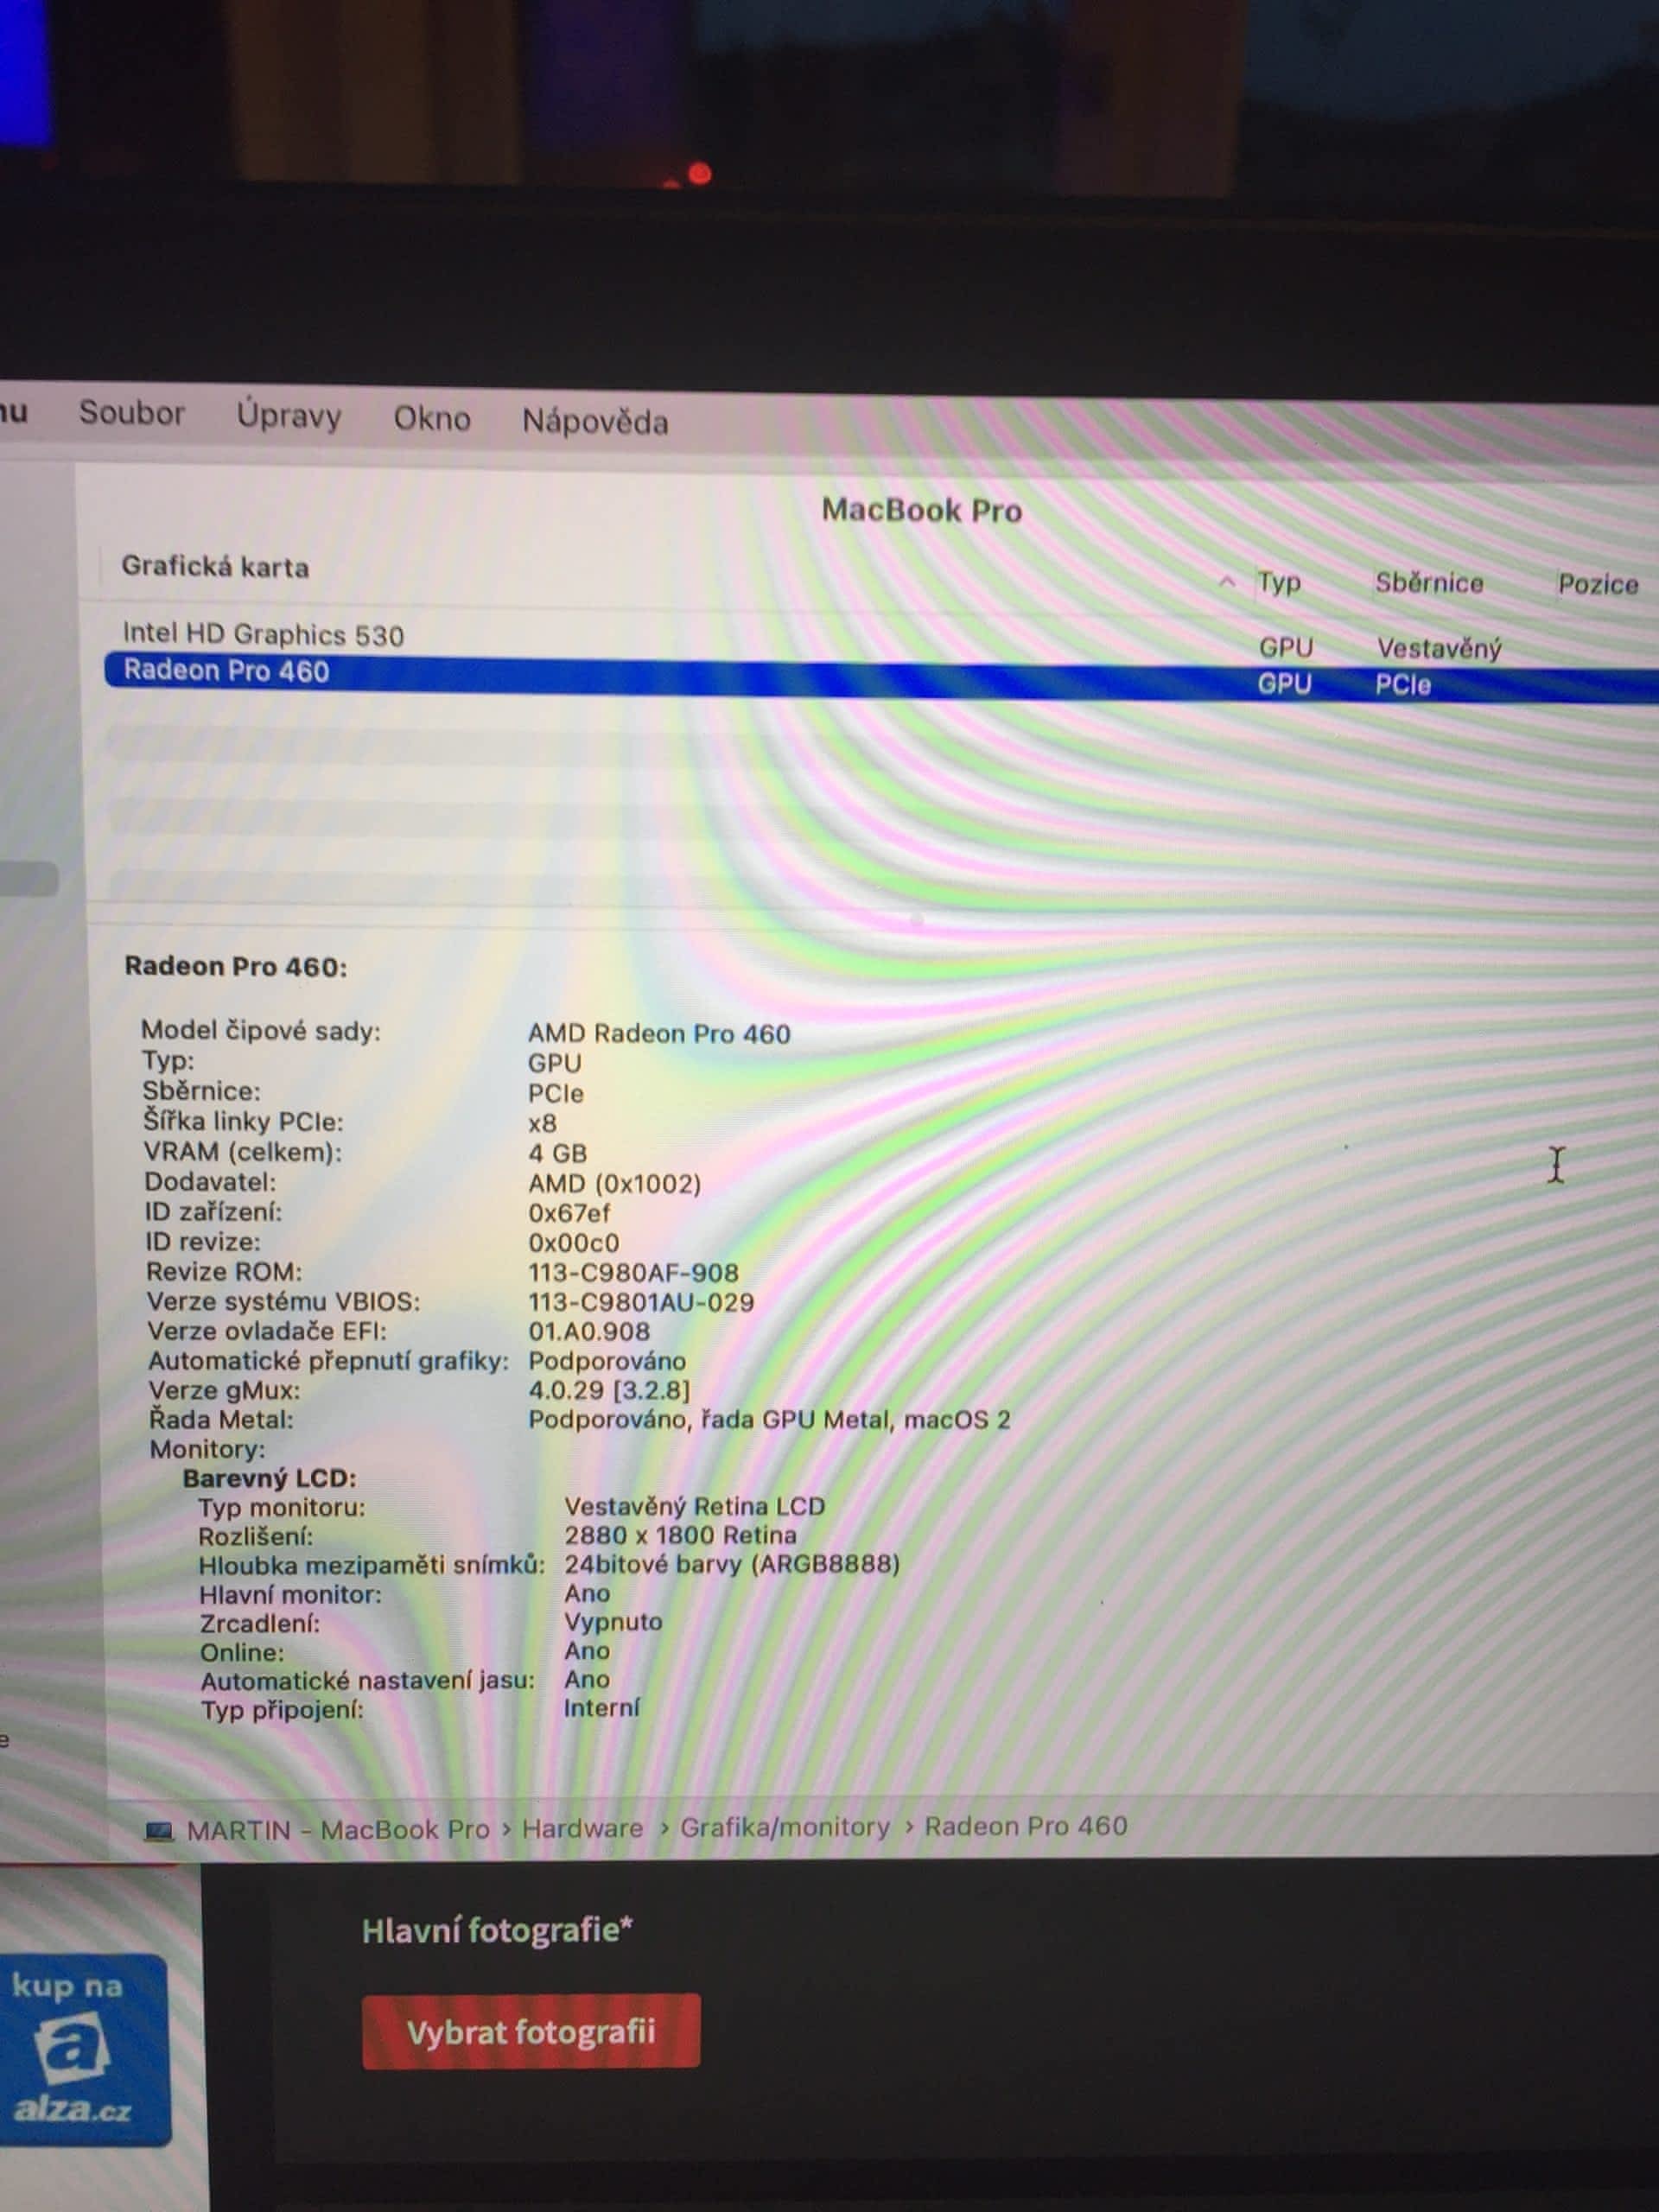The height and width of the screenshot is (2212, 1659).
Task: Open the Nápověda menu
Action: coord(595,421)
